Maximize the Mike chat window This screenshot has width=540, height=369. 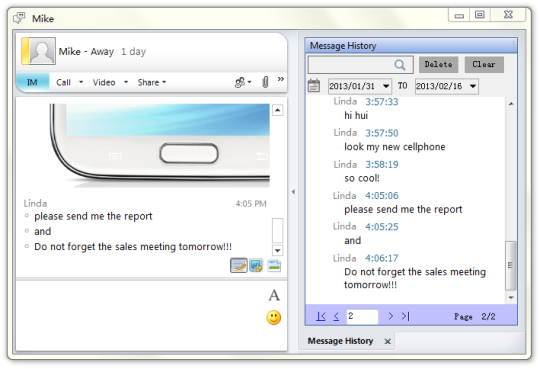(480, 15)
